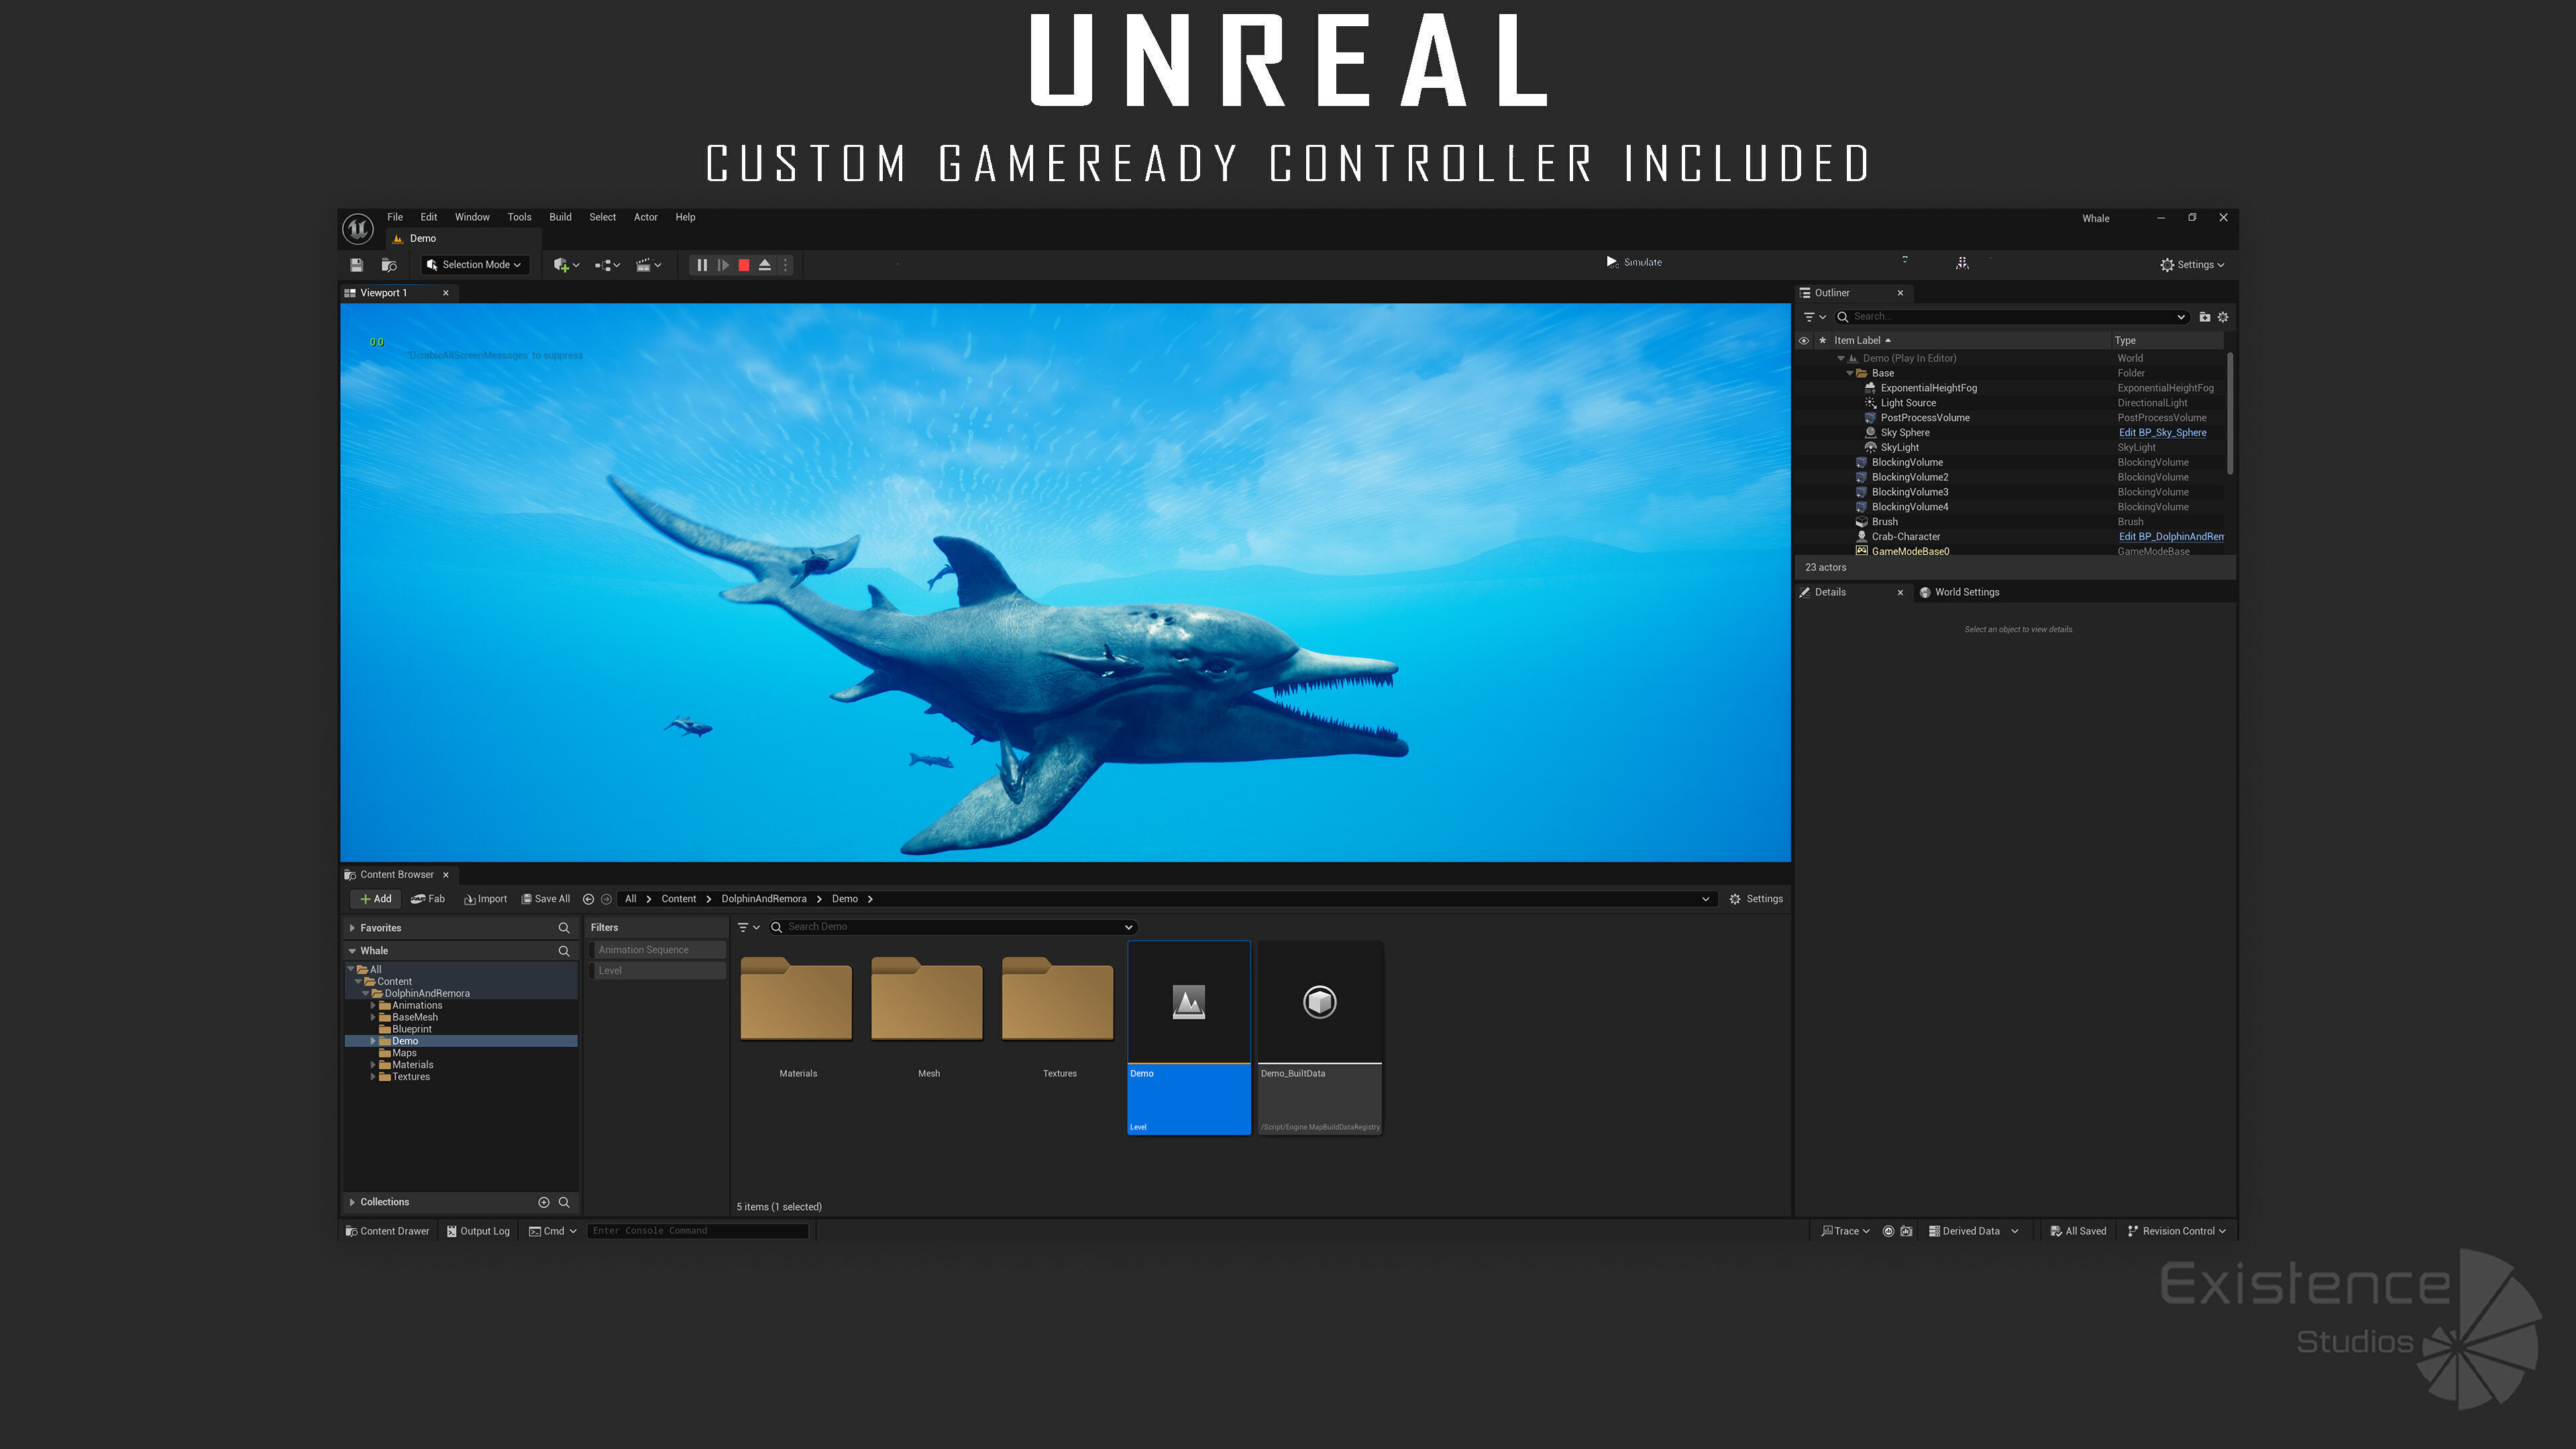The height and width of the screenshot is (1449, 2576).
Task: Collapse the Demo (Play In Editor) world row
Action: 1841,358
